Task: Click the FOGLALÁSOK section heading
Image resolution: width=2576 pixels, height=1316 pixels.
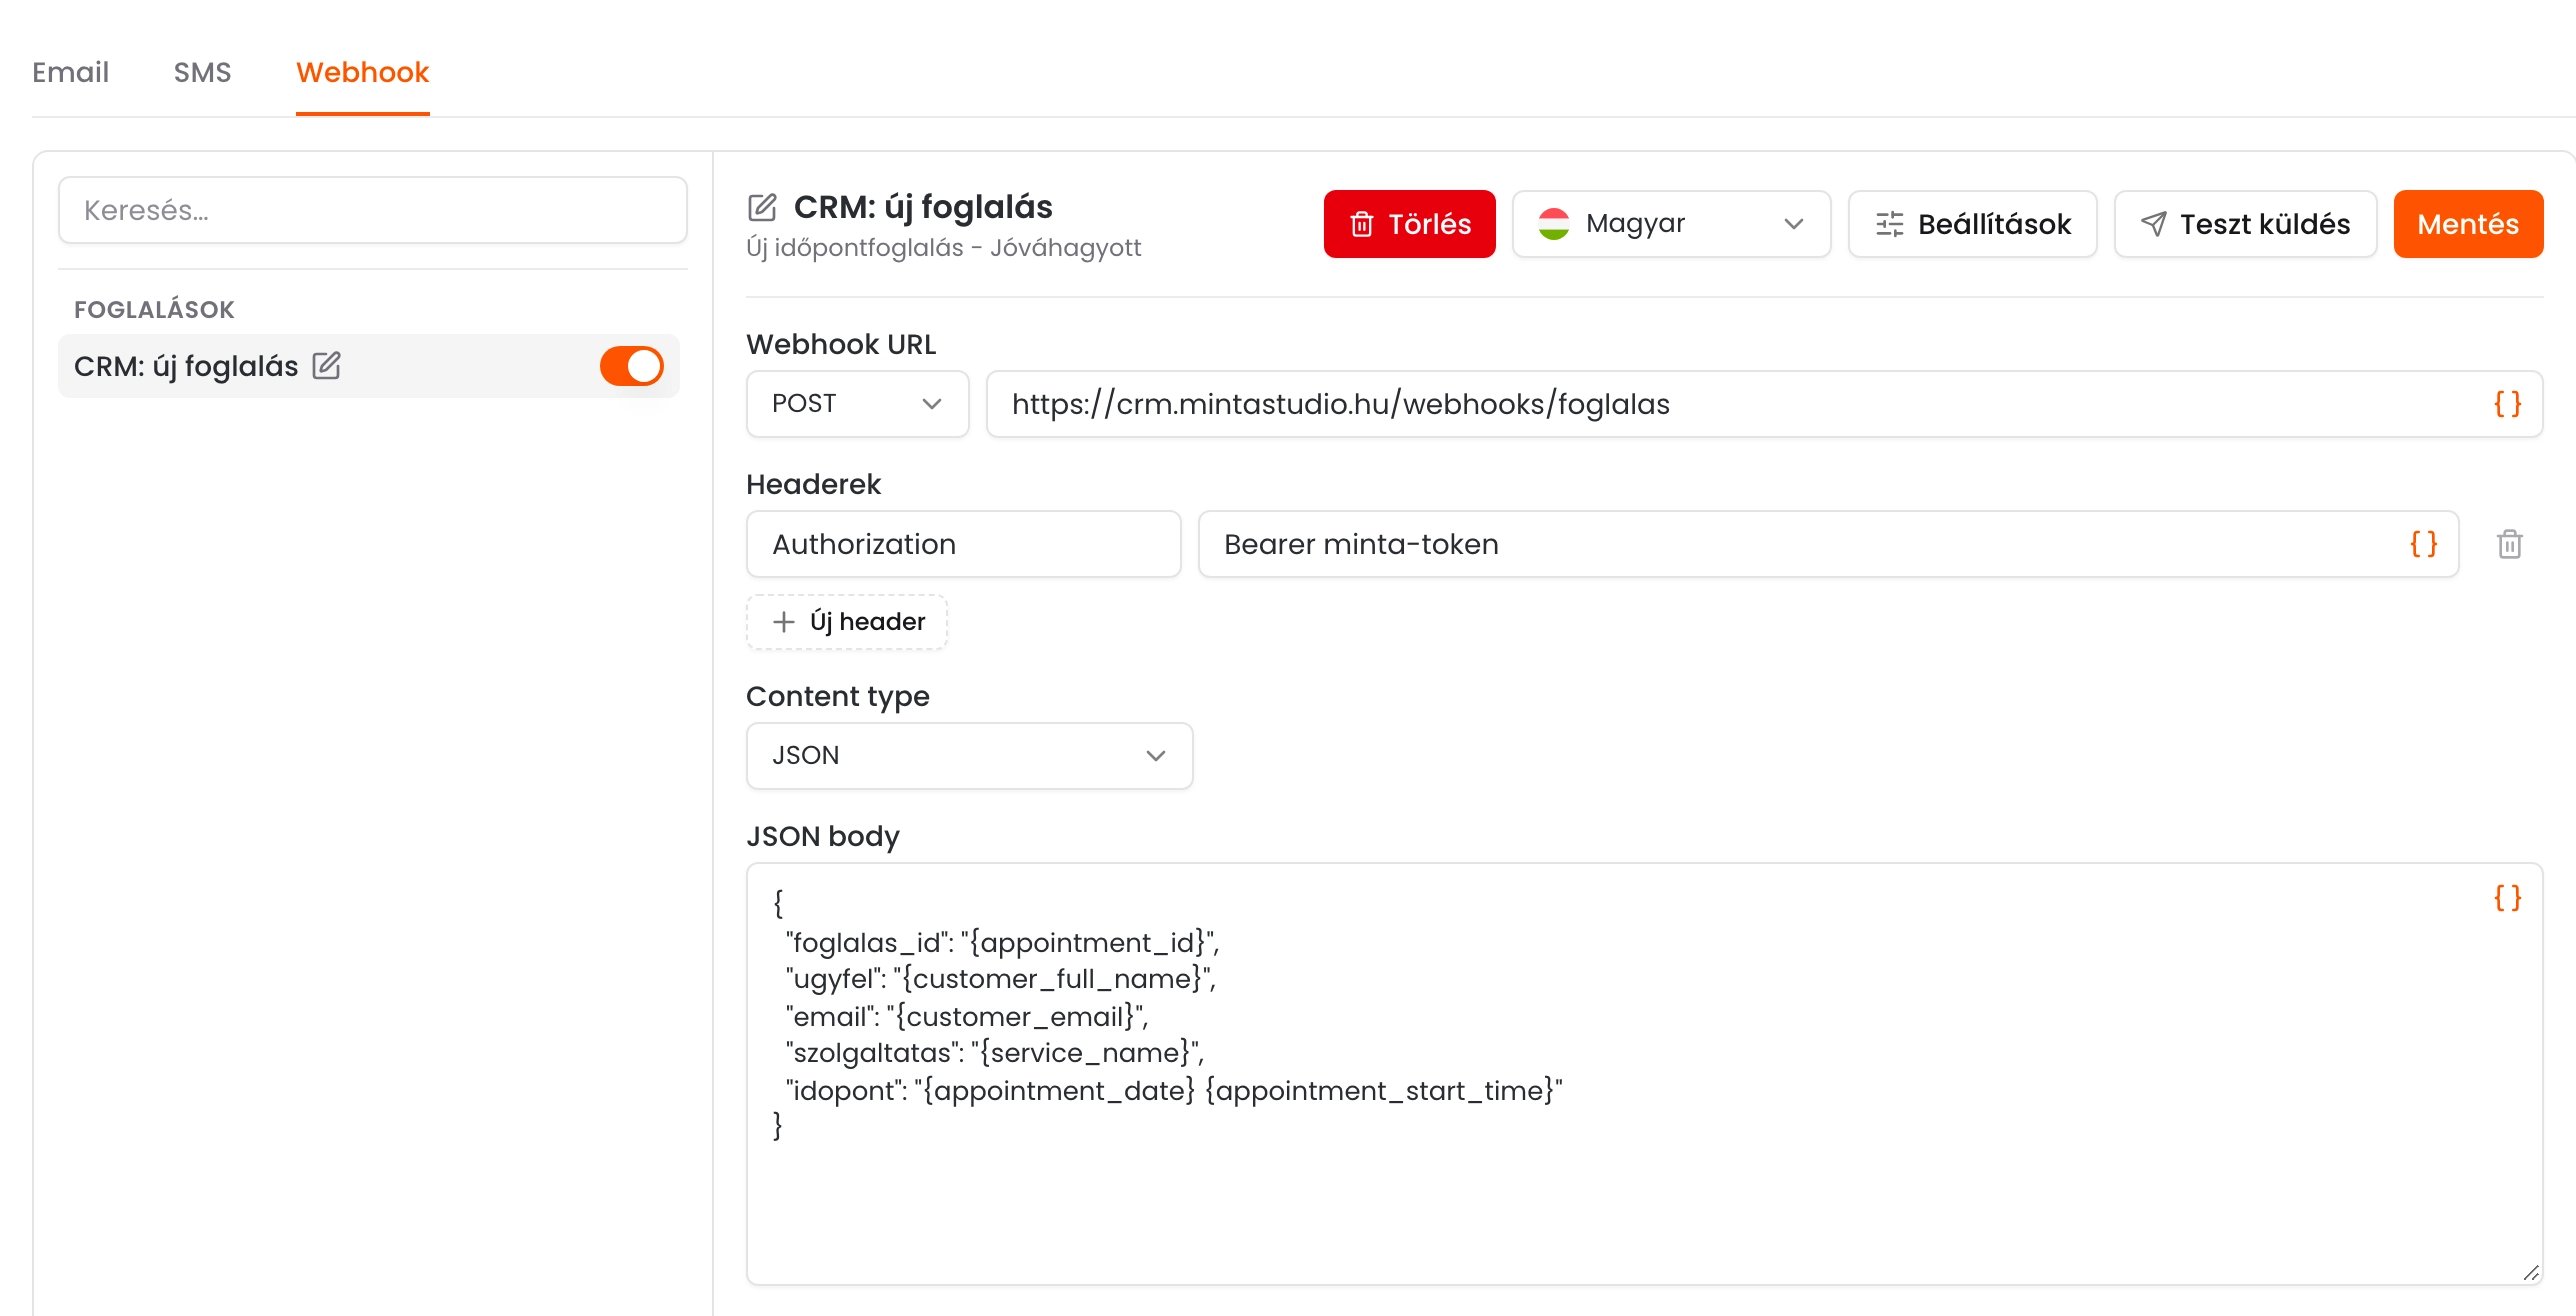Action: [154, 310]
